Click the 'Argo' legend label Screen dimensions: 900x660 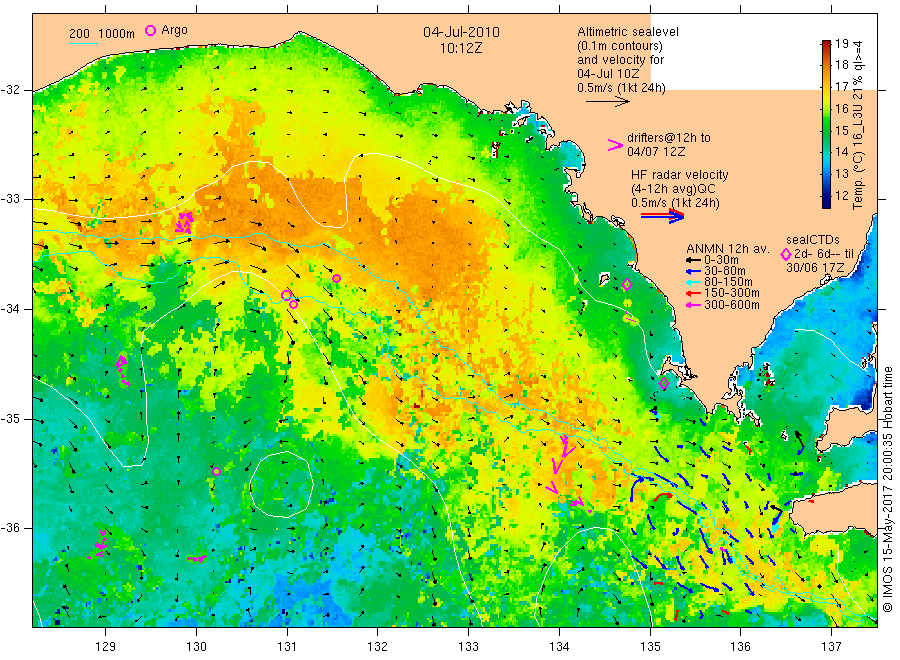[174, 30]
